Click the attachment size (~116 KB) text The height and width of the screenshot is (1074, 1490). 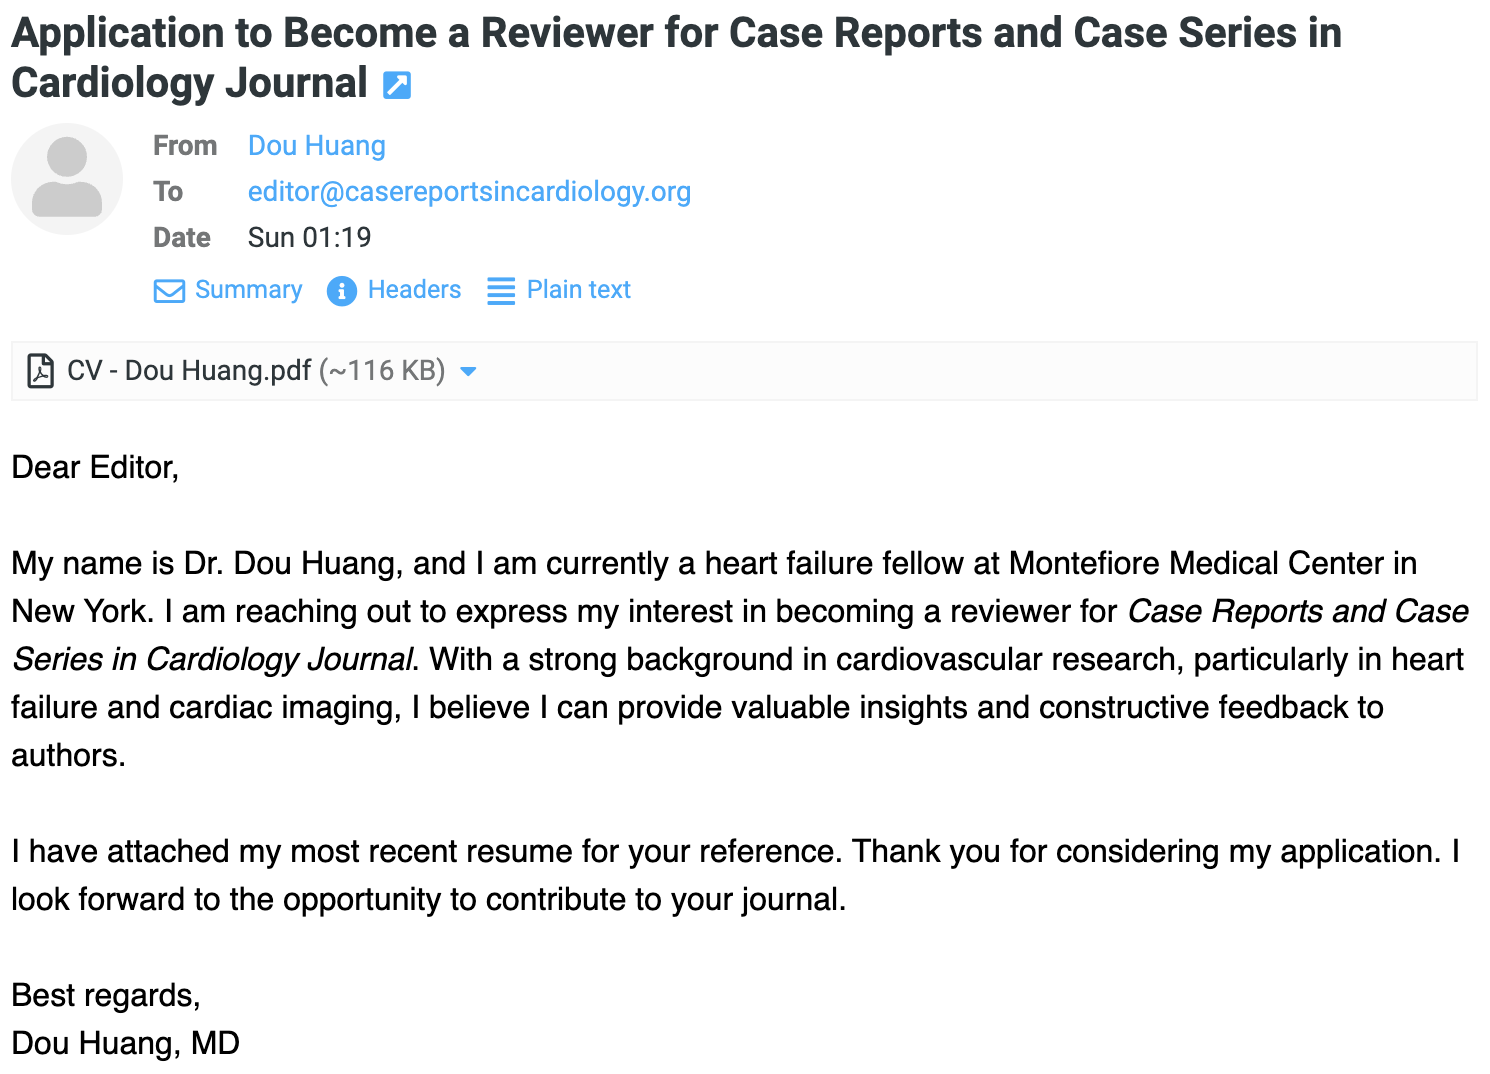(x=382, y=371)
